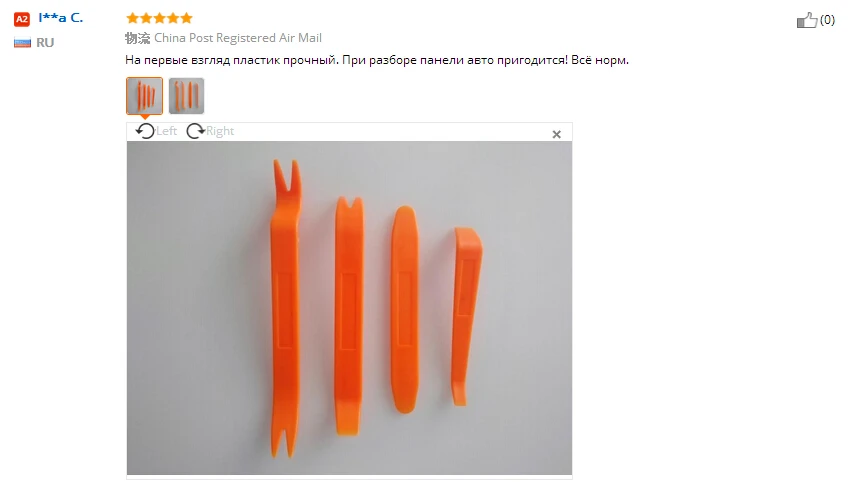The height and width of the screenshot is (490, 855).
Task: Click the enlarged orange pry tools photo
Action: tap(350, 308)
